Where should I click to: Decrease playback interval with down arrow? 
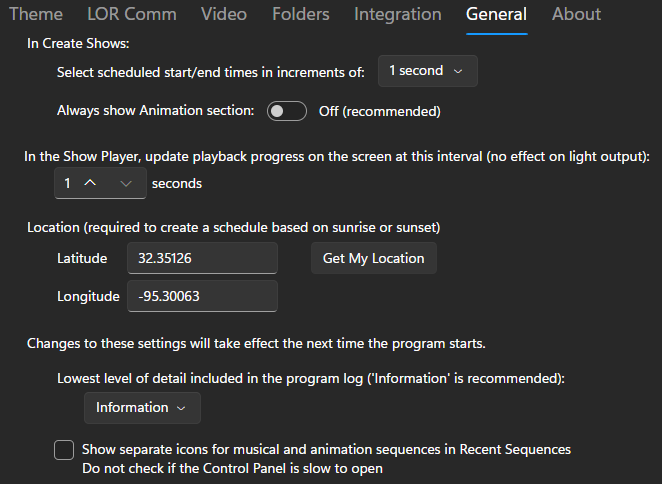(125, 183)
